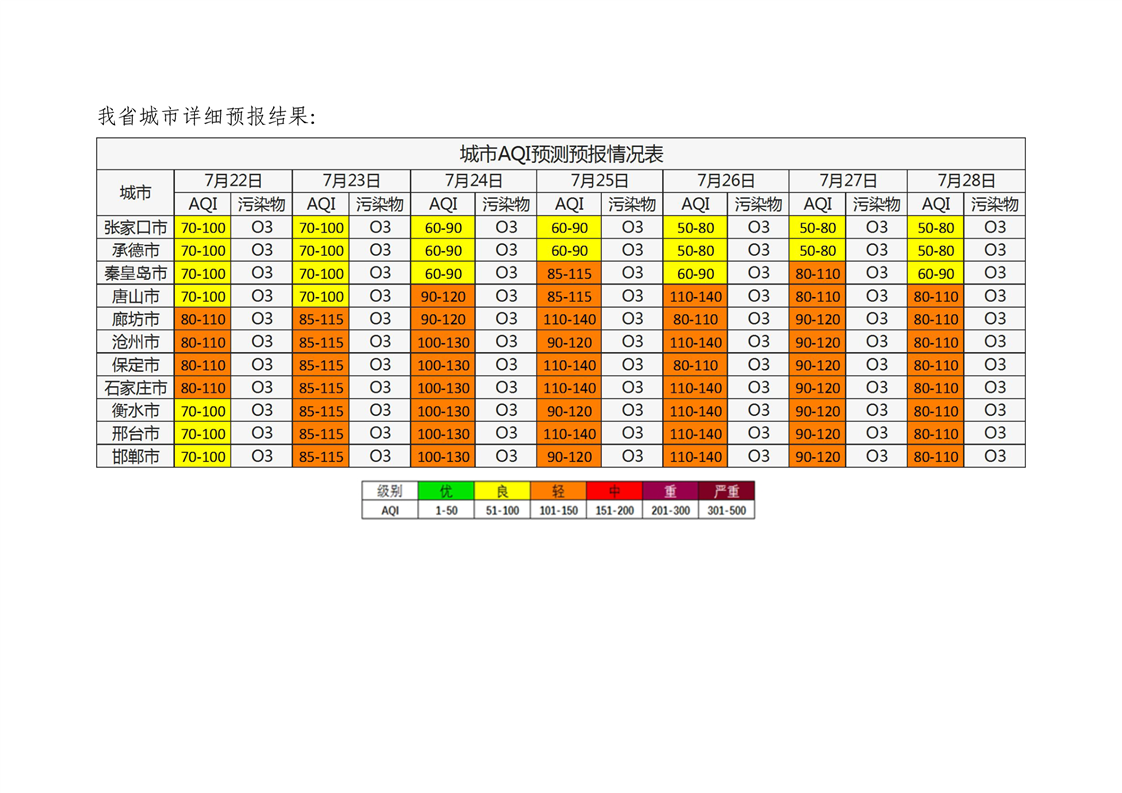The image size is (1122, 793).
Task: Click the 1-50 AQI range legend cell
Action: coord(445,510)
